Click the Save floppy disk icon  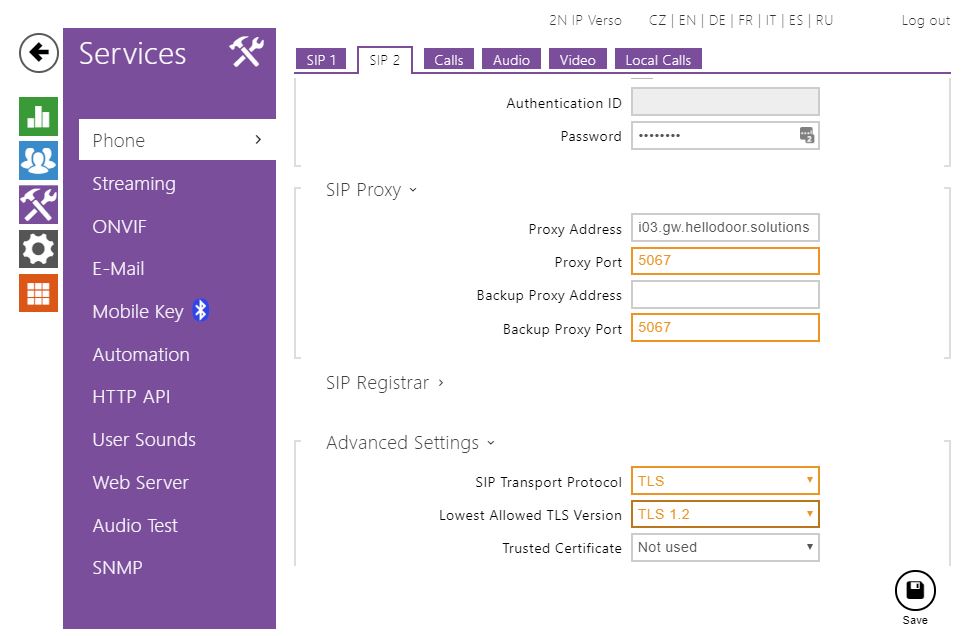914,591
